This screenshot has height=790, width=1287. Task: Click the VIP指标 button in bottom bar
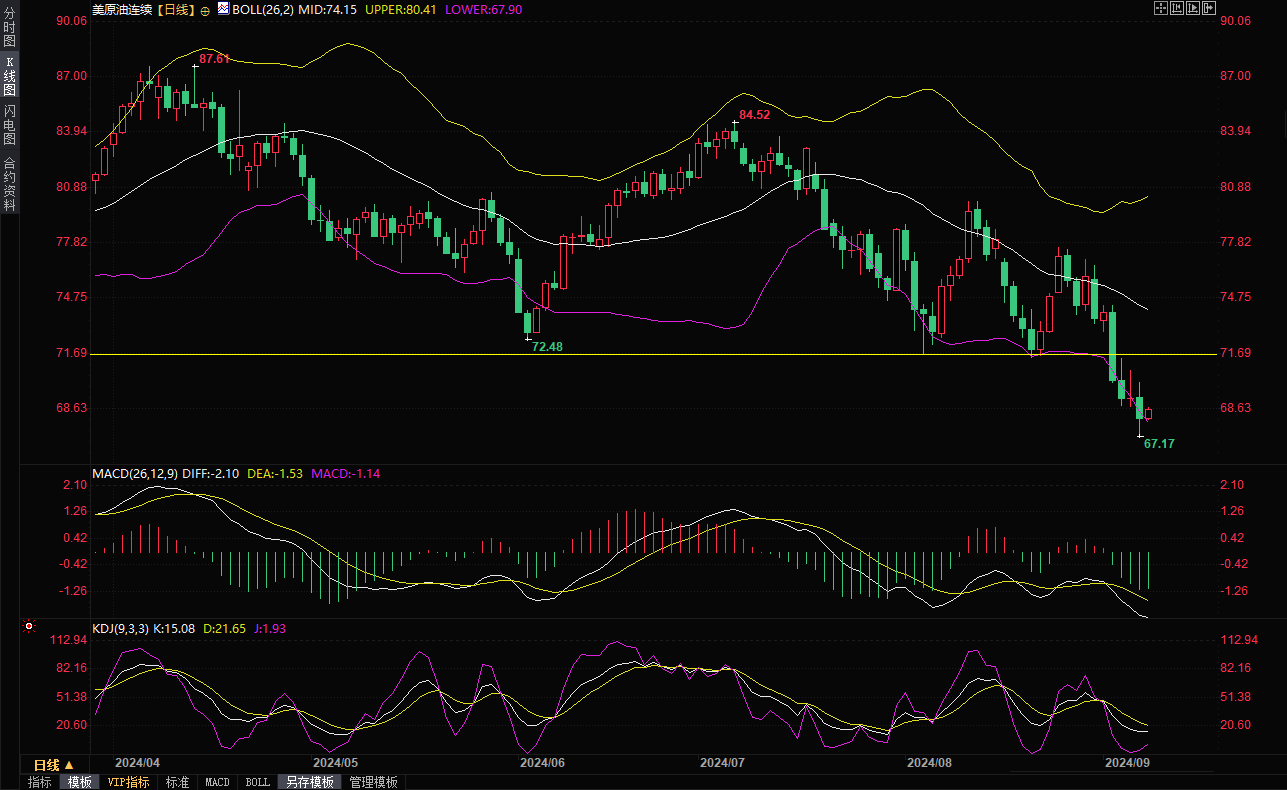(x=129, y=782)
